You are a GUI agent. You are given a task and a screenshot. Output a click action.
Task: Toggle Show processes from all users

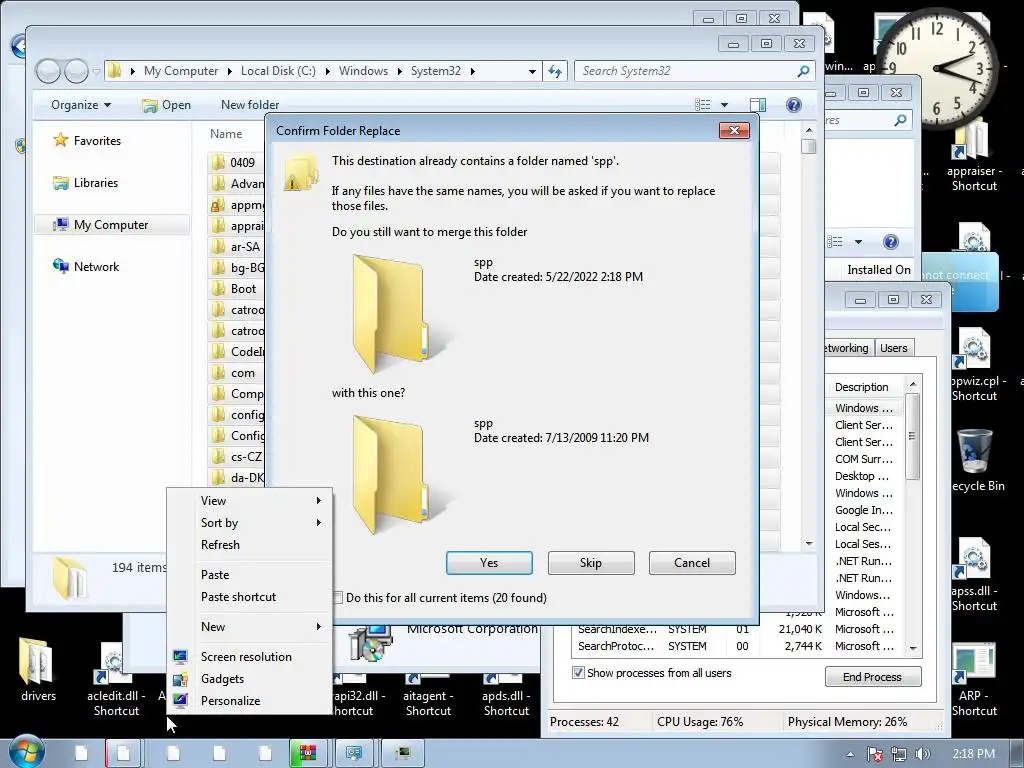tap(578, 673)
